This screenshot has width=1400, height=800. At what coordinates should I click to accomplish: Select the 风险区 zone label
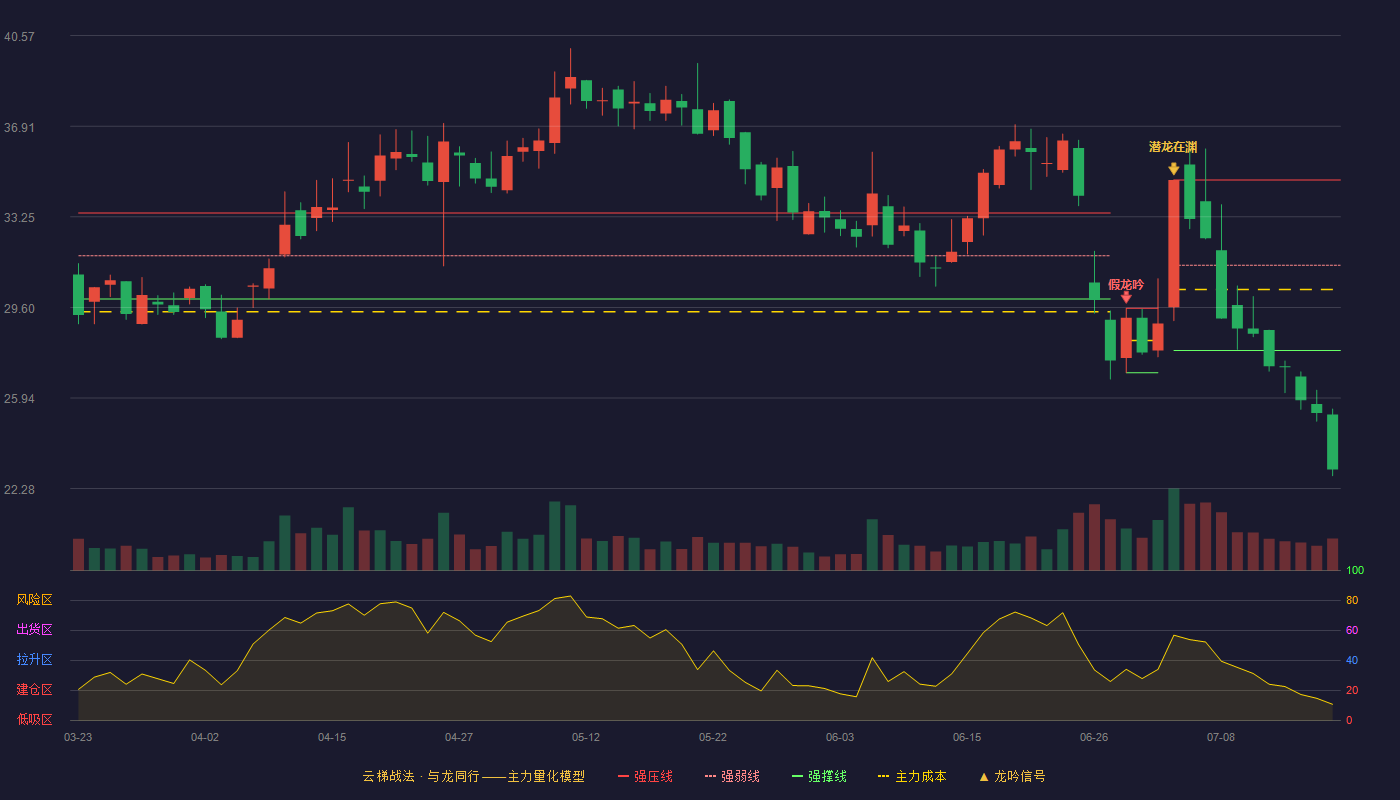34,600
